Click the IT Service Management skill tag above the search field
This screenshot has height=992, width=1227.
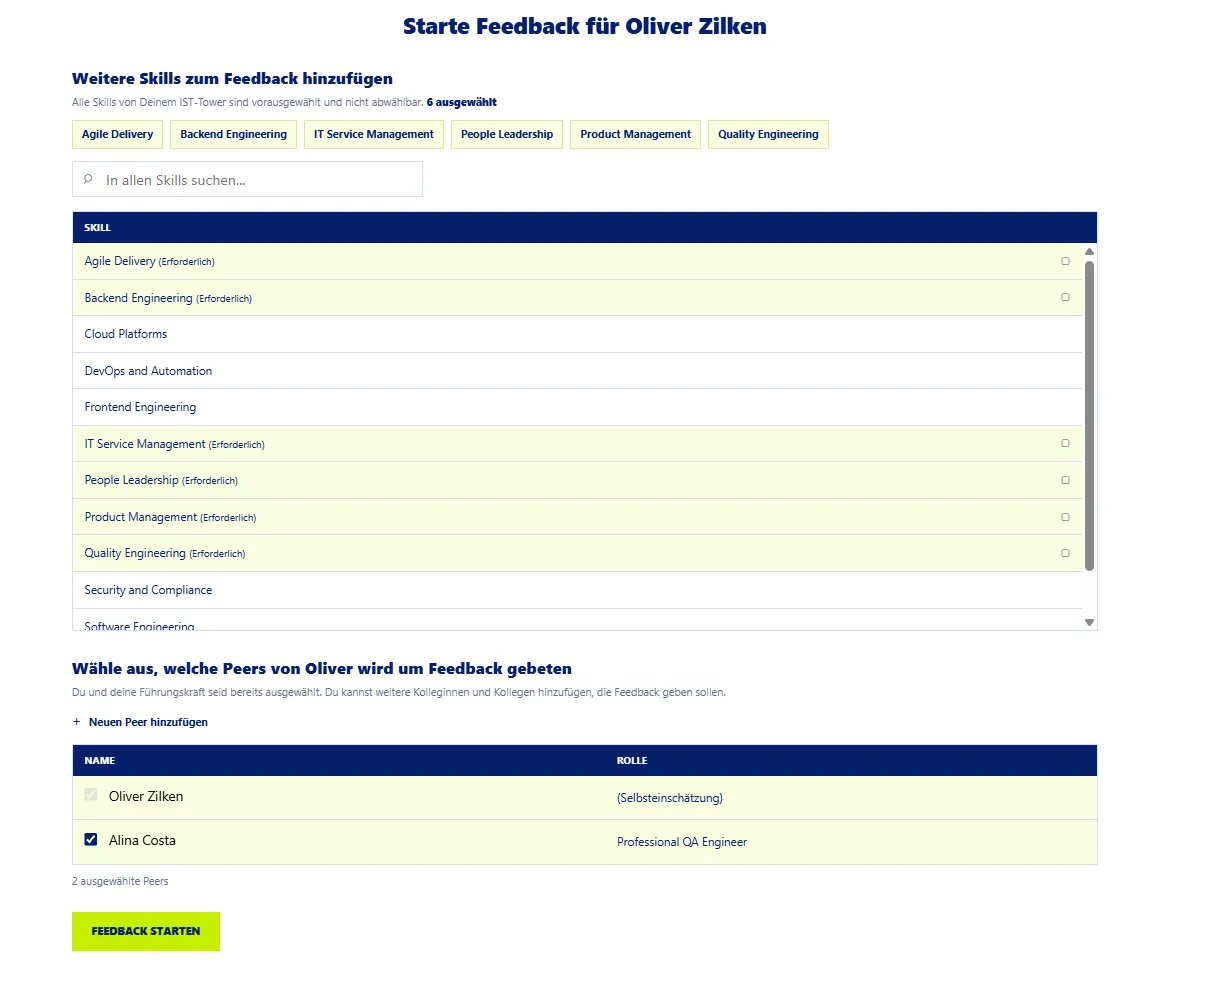pos(374,134)
